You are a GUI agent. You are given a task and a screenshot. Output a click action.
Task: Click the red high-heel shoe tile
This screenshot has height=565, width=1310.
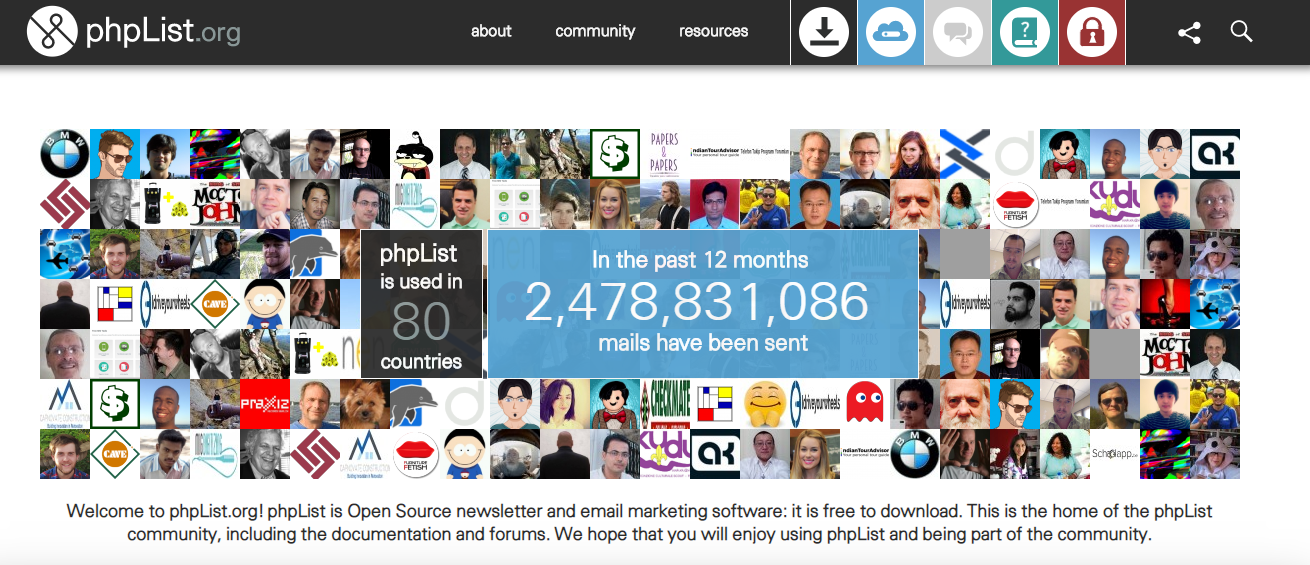1165,304
